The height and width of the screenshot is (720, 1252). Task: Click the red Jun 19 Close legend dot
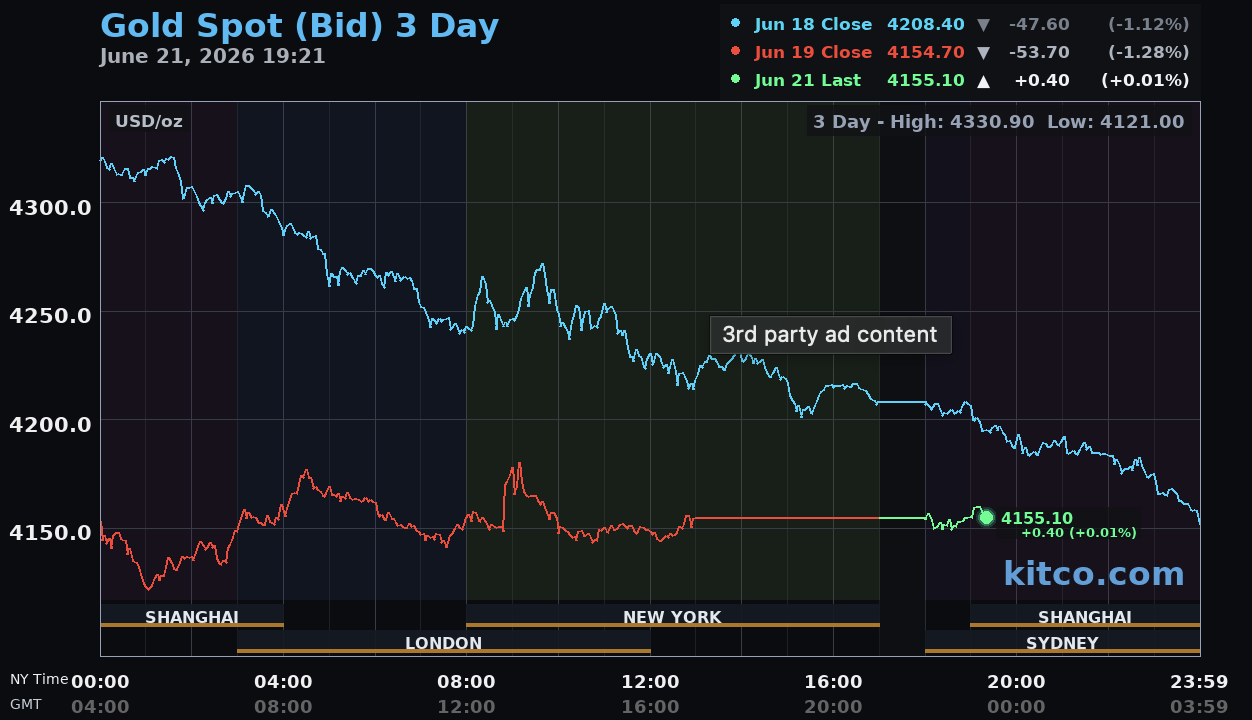click(736, 51)
